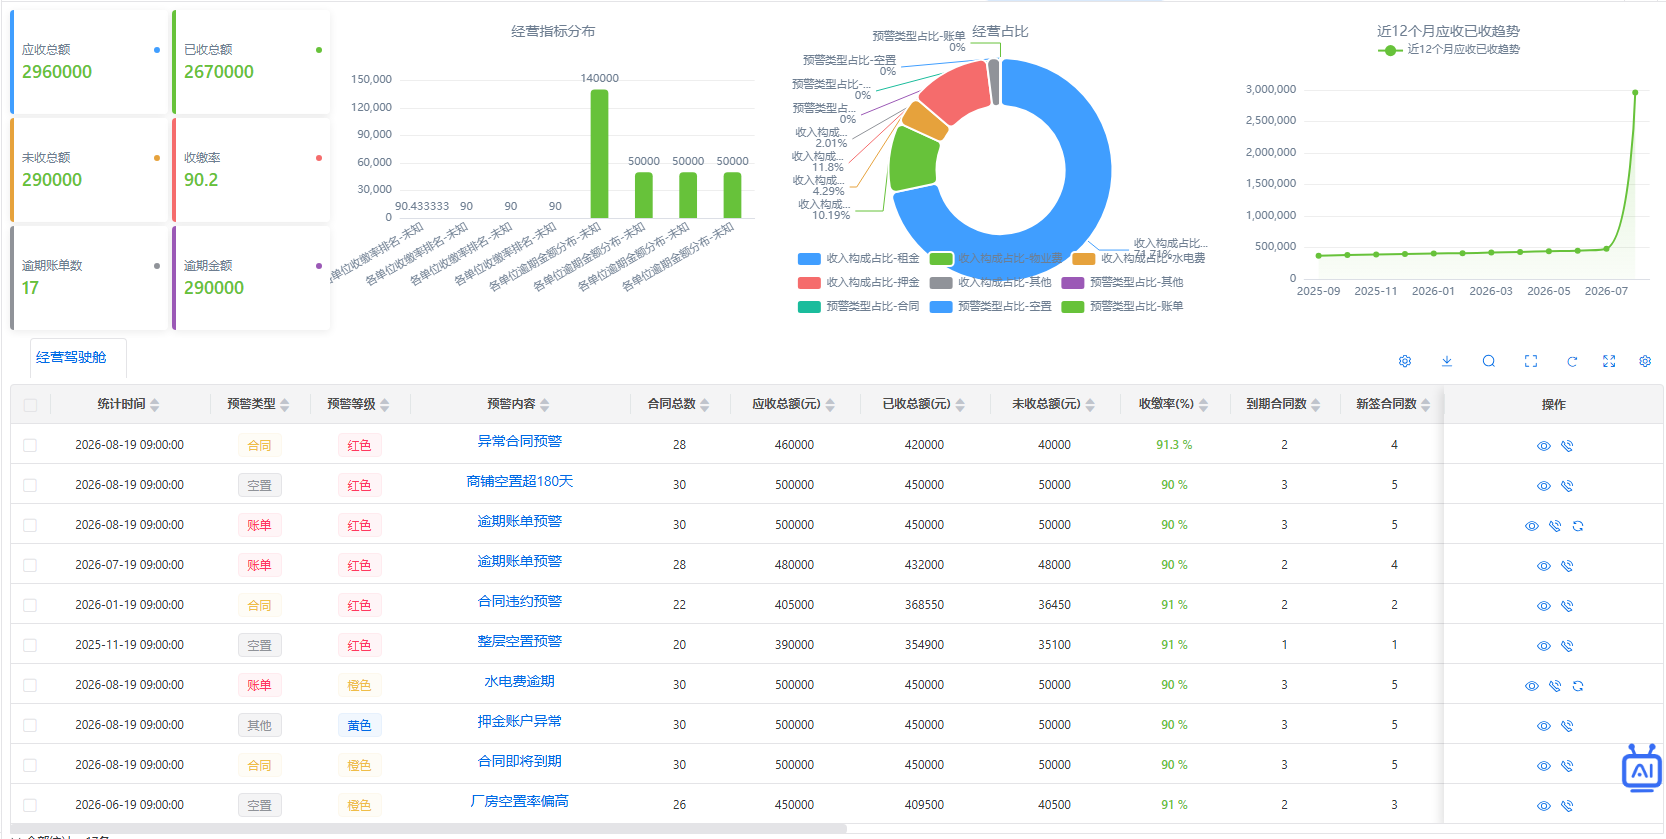1666x839 pixels.
Task: View details eye icon for 商铺空置超180天 row
Action: point(1544,486)
